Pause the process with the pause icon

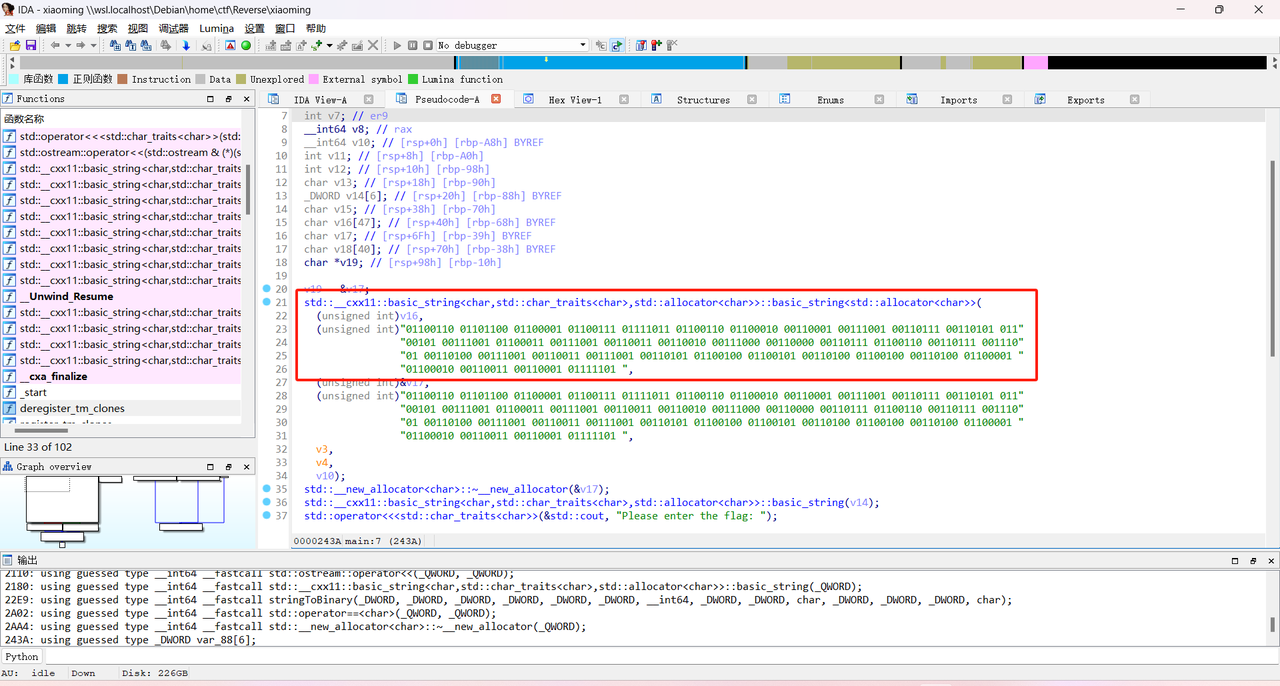[412, 45]
